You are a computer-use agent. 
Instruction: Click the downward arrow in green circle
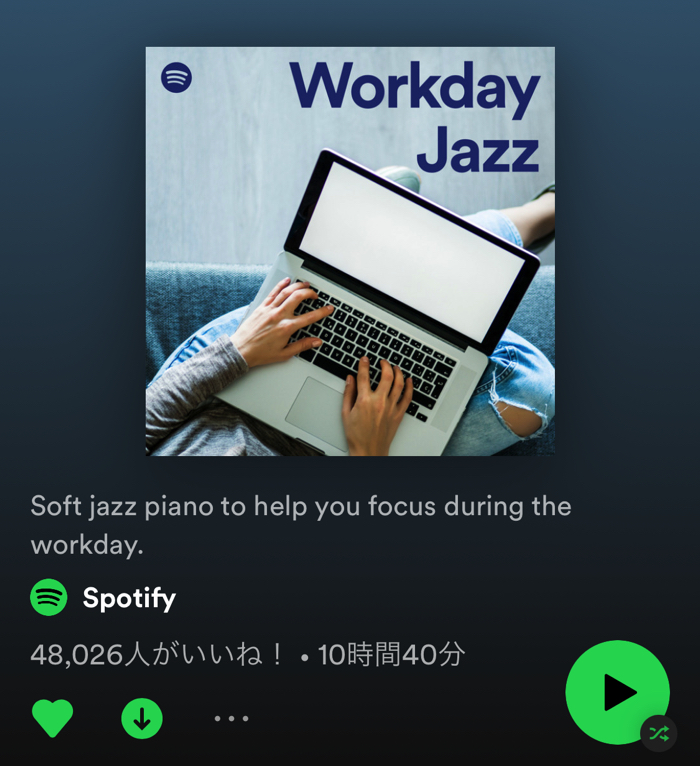[142, 719]
